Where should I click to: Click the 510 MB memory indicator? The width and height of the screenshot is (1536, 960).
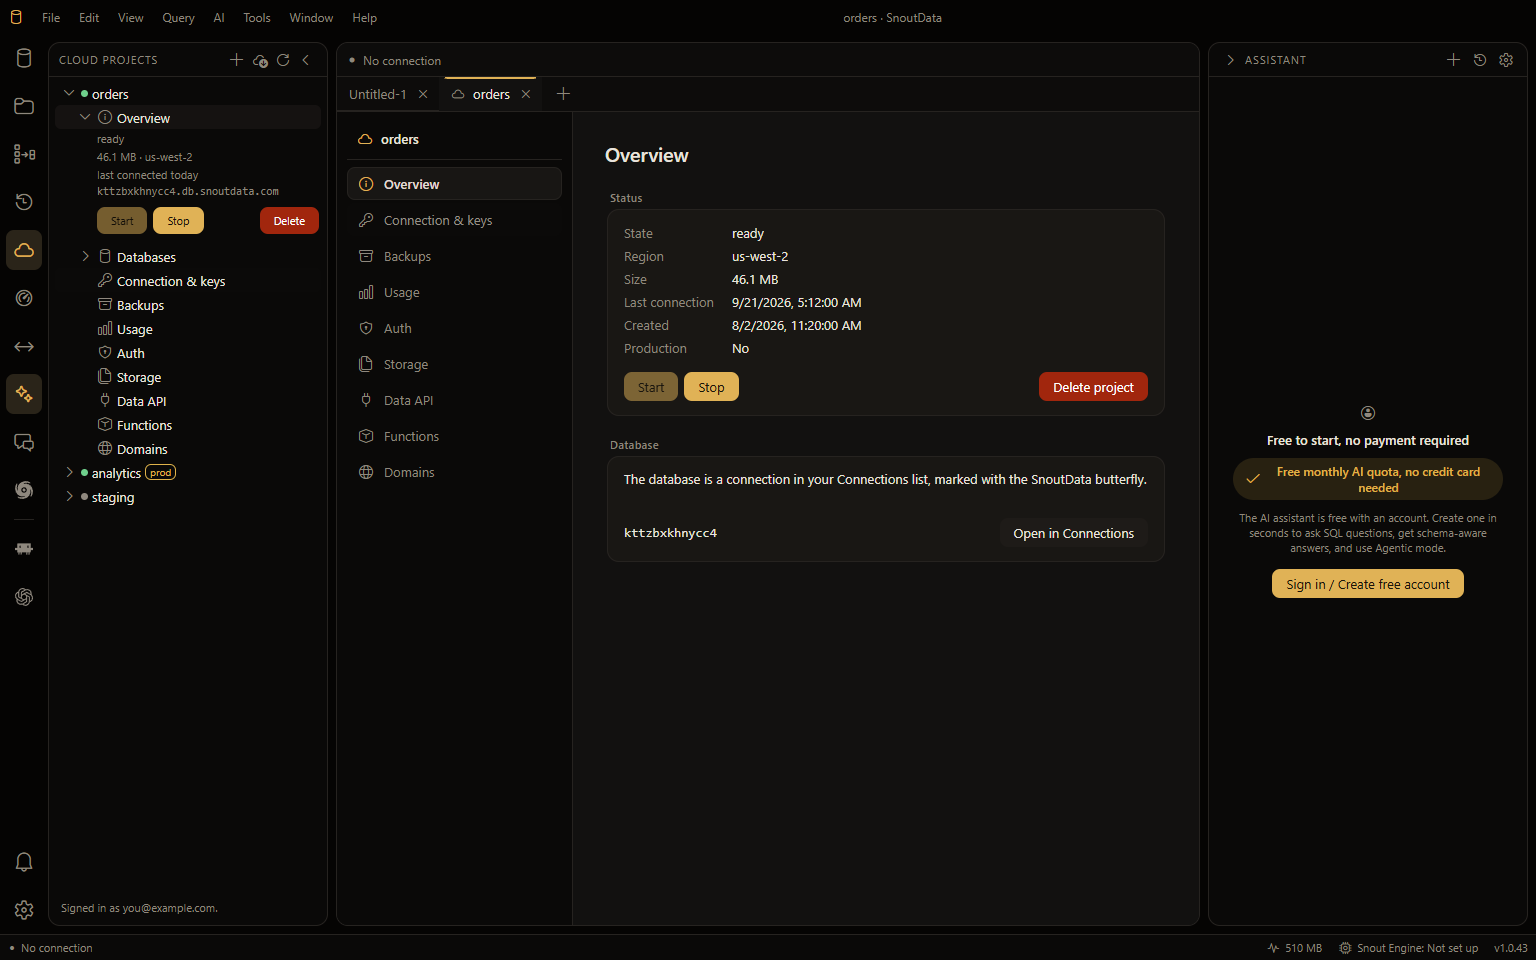1295,948
